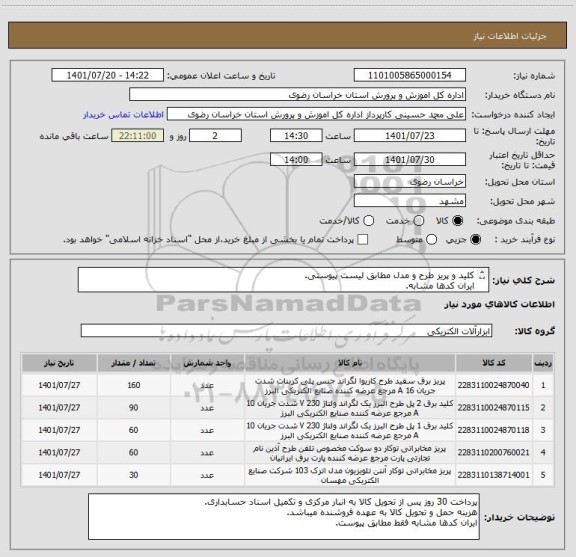576x557 pixels.
Task: Click row 5 product name آنتن تلویزیون
Action: [350, 475]
